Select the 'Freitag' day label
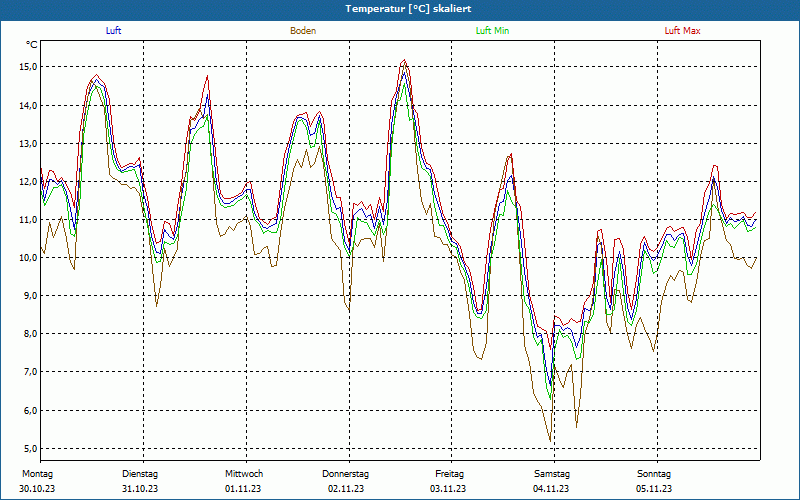The width and height of the screenshot is (800, 500). [x=449, y=474]
